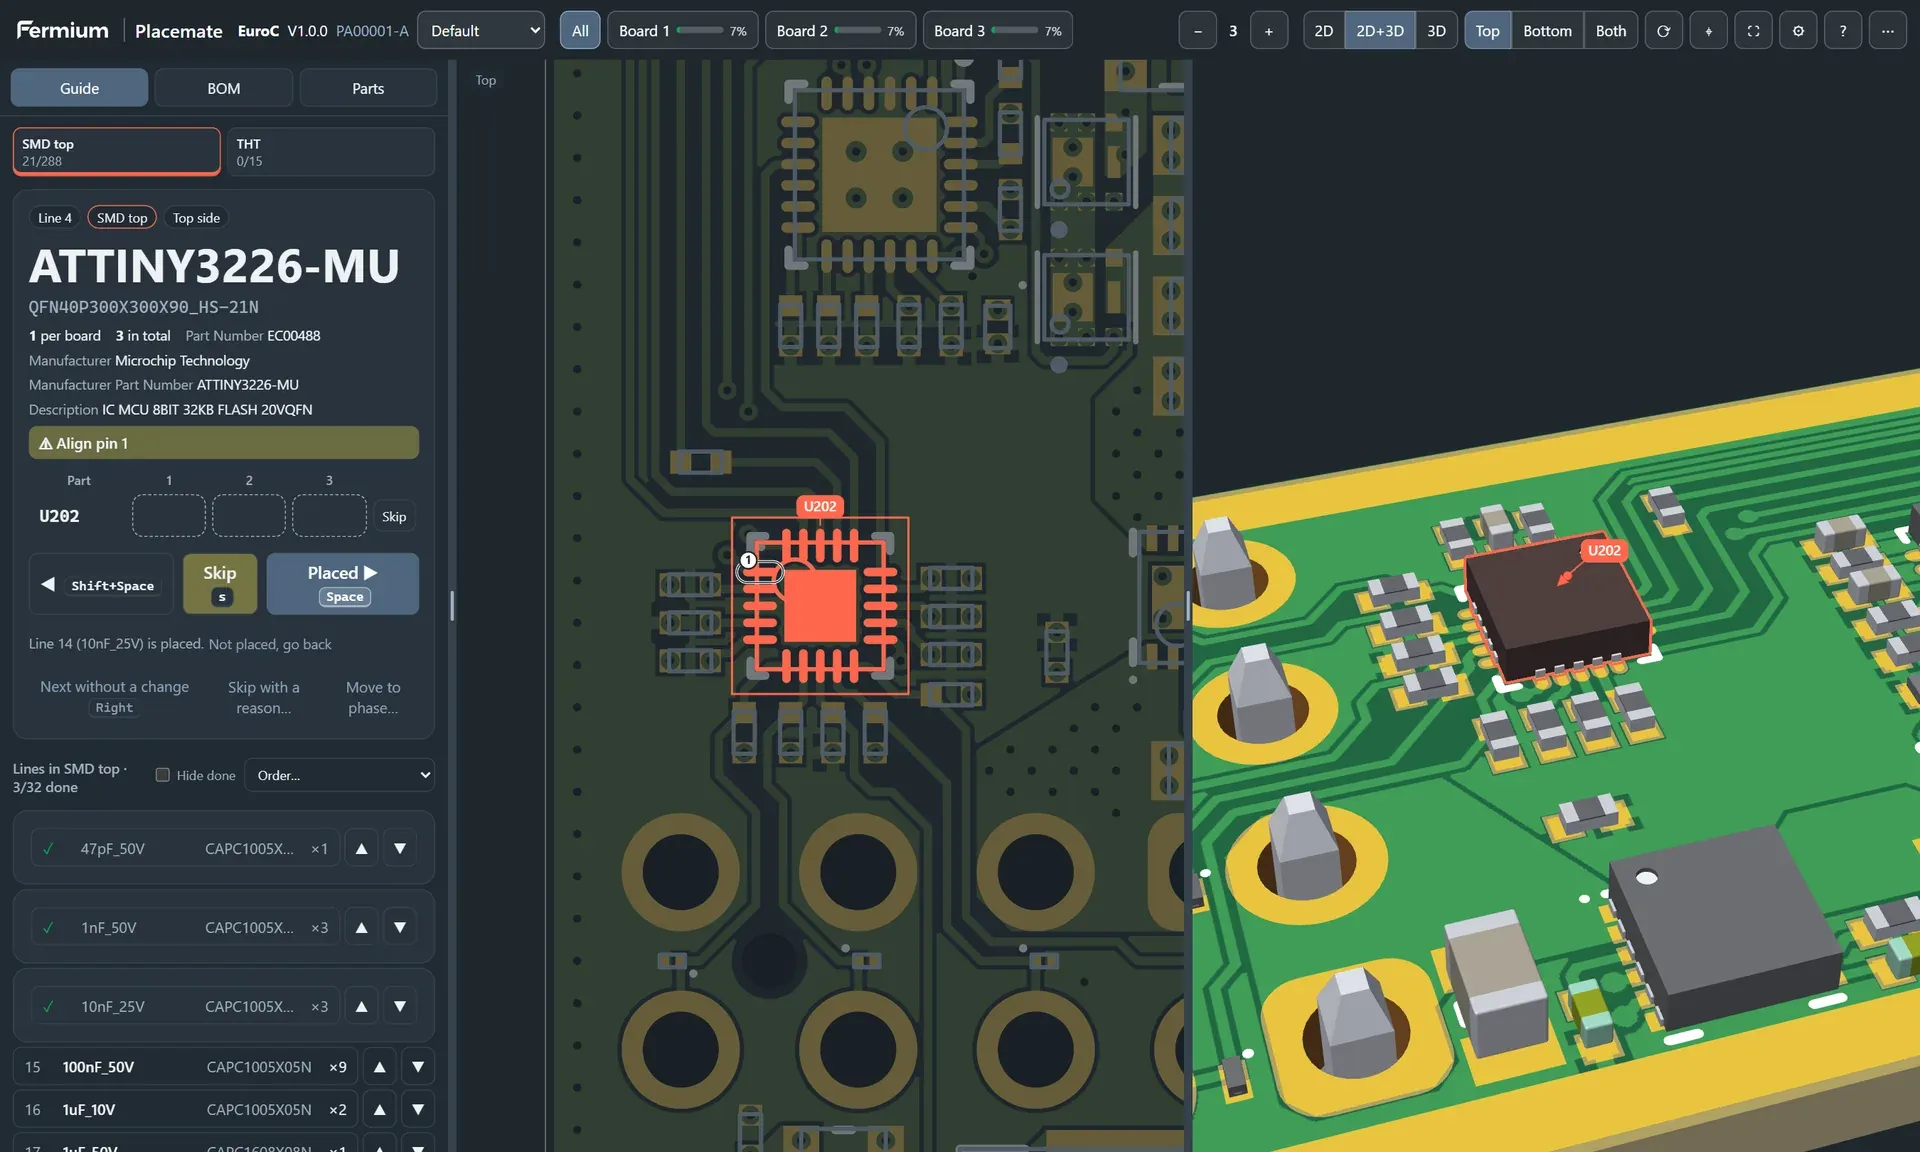Switch to 2D view mode
This screenshot has width=1920, height=1152.
(x=1323, y=31)
